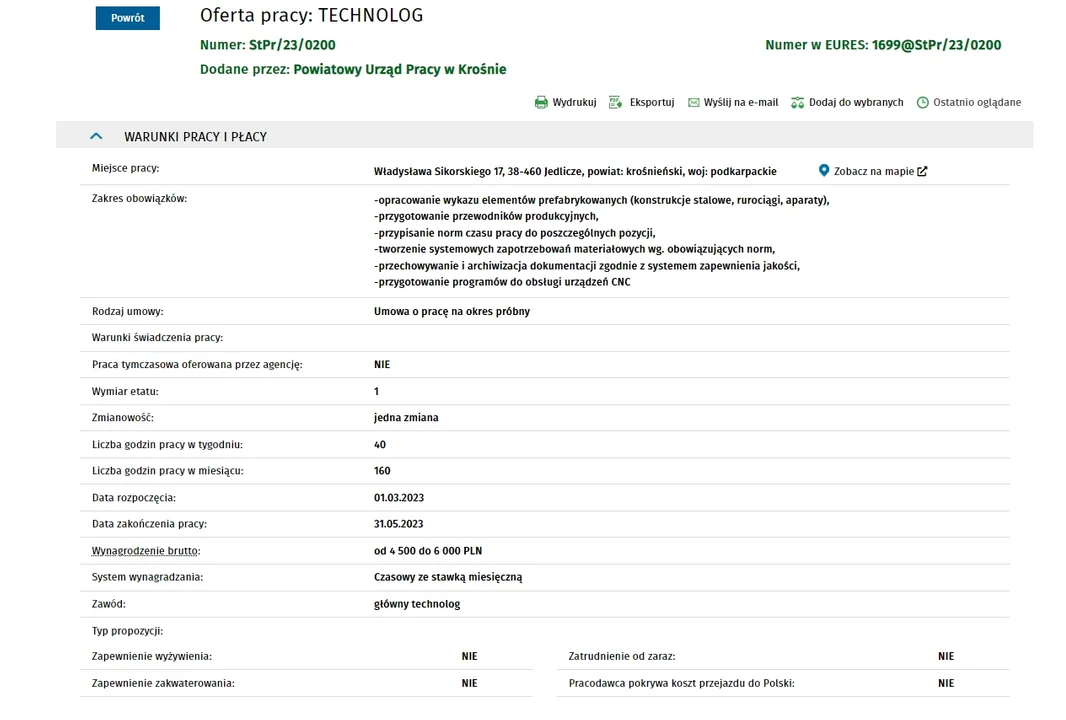Viewport: 1066px width, 720px height.
Task: Click the Władysława Sikorskiego 17 address text
Action: pos(438,171)
